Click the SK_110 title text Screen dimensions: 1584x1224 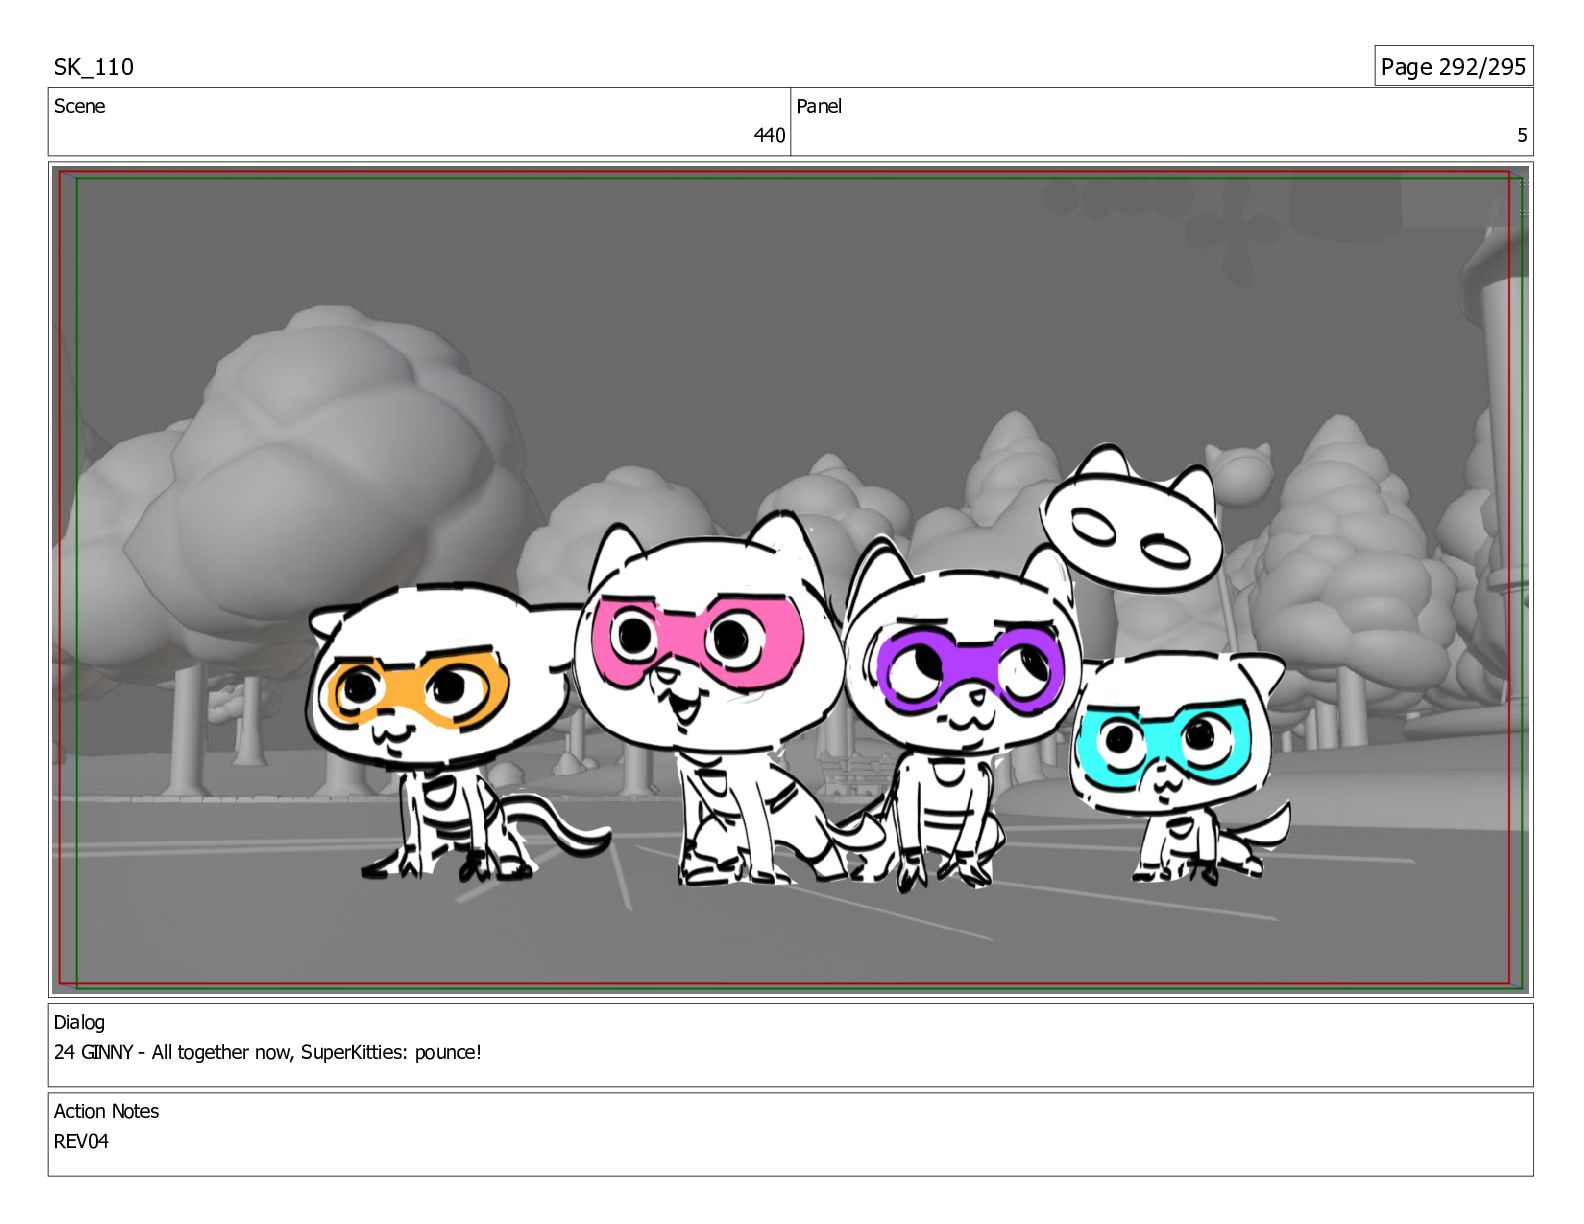coord(93,67)
